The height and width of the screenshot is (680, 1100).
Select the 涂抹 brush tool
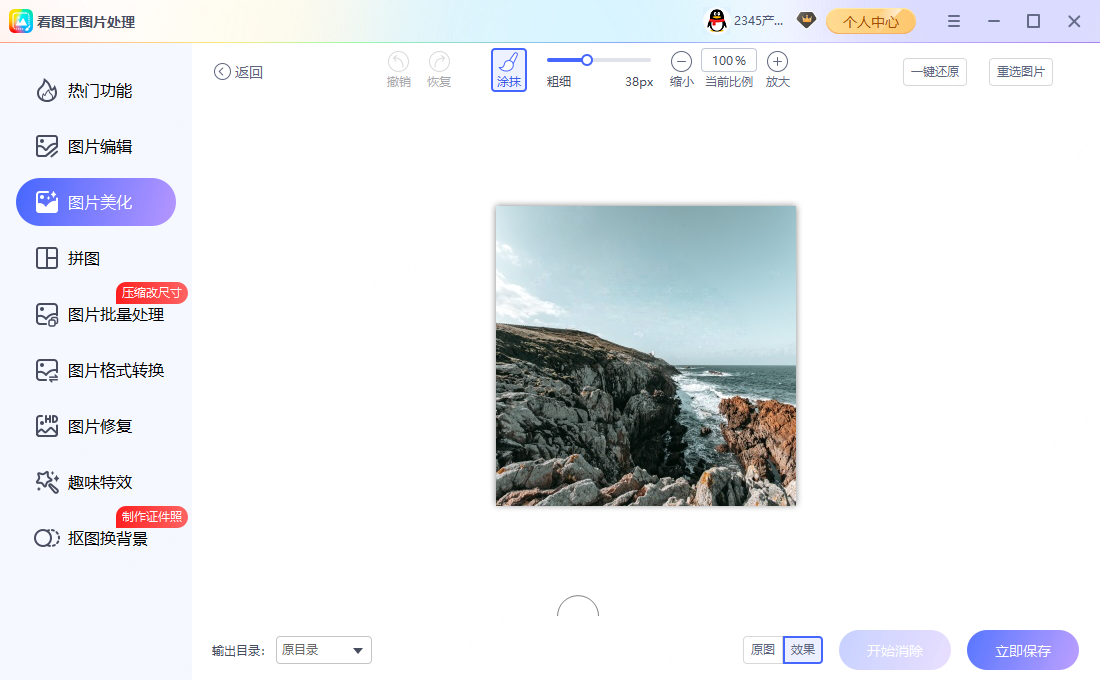pyautogui.click(x=509, y=69)
